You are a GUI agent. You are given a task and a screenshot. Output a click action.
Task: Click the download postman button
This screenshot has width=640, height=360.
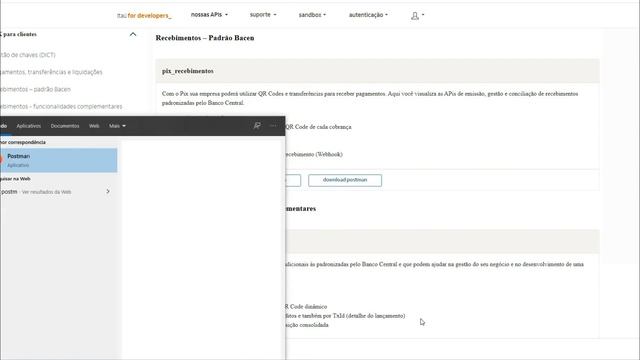[345, 180]
